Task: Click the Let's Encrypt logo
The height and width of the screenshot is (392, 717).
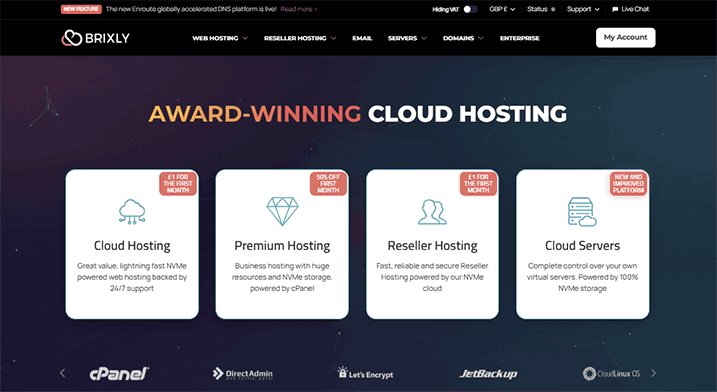Action: click(x=365, y=373)
